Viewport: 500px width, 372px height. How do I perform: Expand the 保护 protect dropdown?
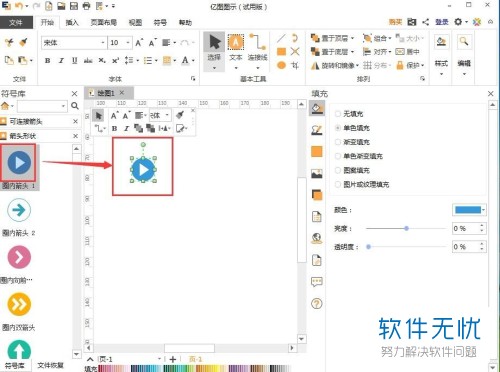pyautogui.click(x=422, y=65)
